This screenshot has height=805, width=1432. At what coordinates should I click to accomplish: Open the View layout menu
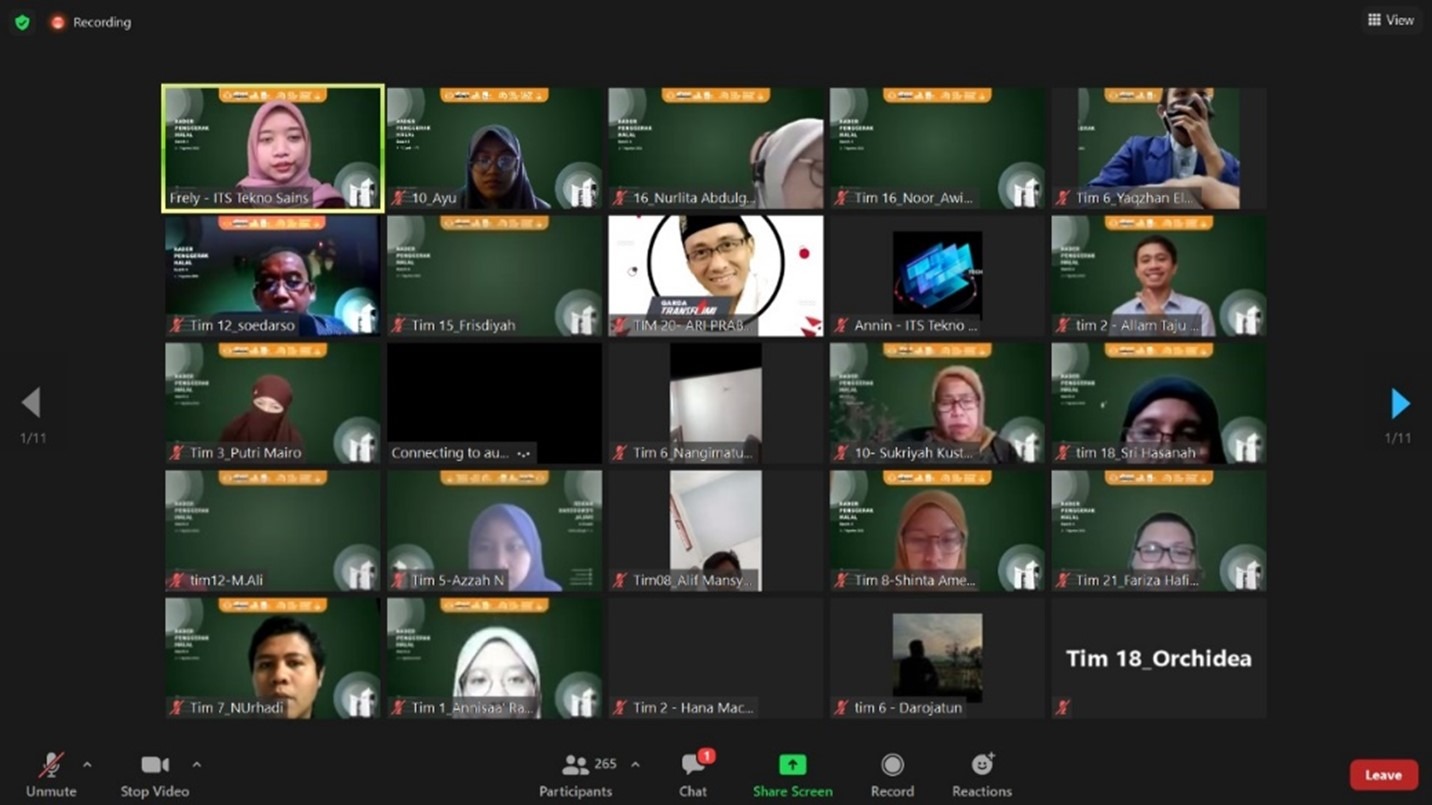(x=1391, y=20)
